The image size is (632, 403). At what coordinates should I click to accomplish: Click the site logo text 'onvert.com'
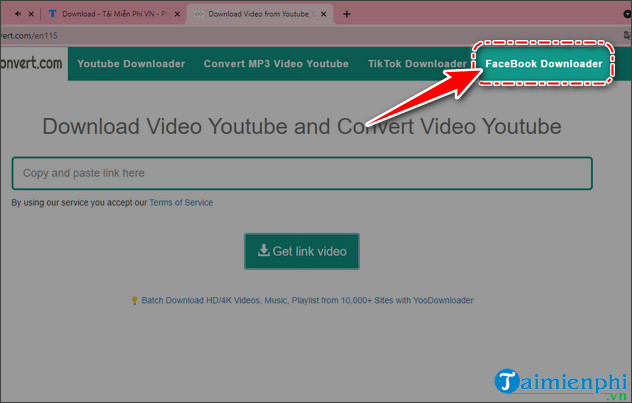coord(31,63)
